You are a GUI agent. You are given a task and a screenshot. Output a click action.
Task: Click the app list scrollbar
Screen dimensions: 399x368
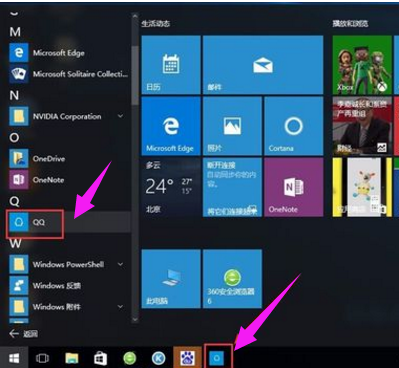point(135,75)
